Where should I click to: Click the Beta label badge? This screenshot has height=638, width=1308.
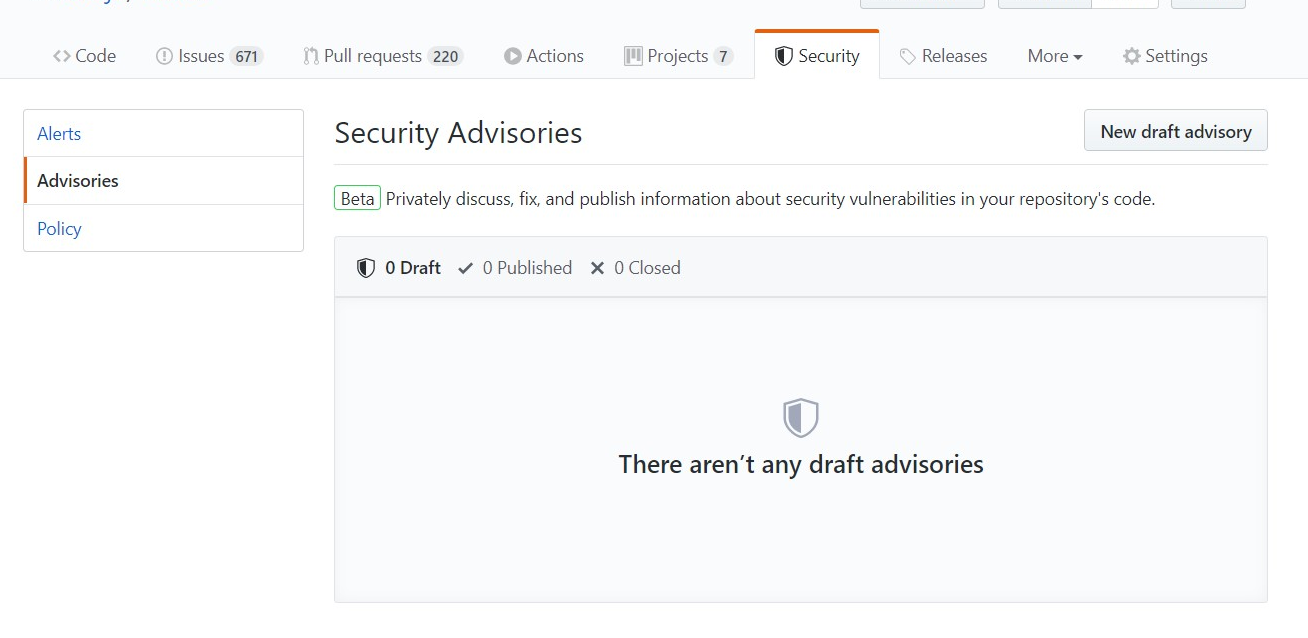357,199
